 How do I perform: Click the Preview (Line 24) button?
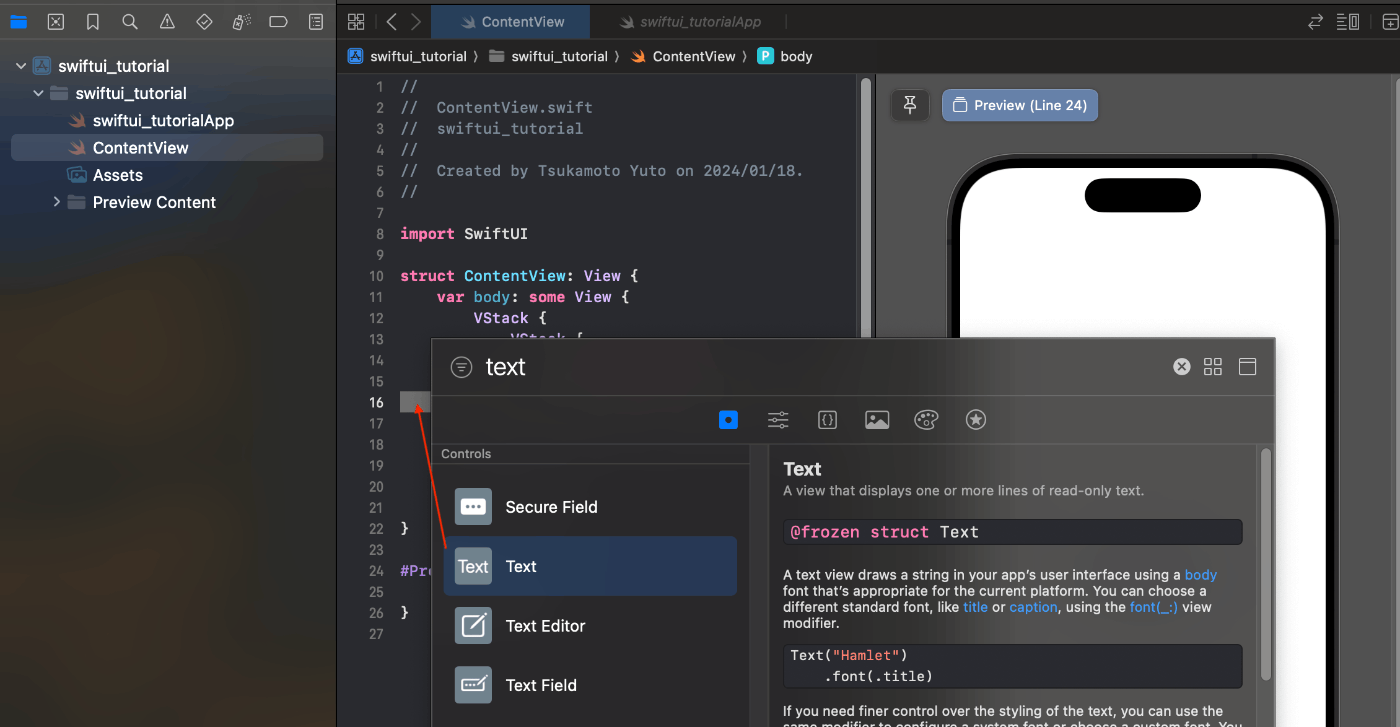[1020, 105]
